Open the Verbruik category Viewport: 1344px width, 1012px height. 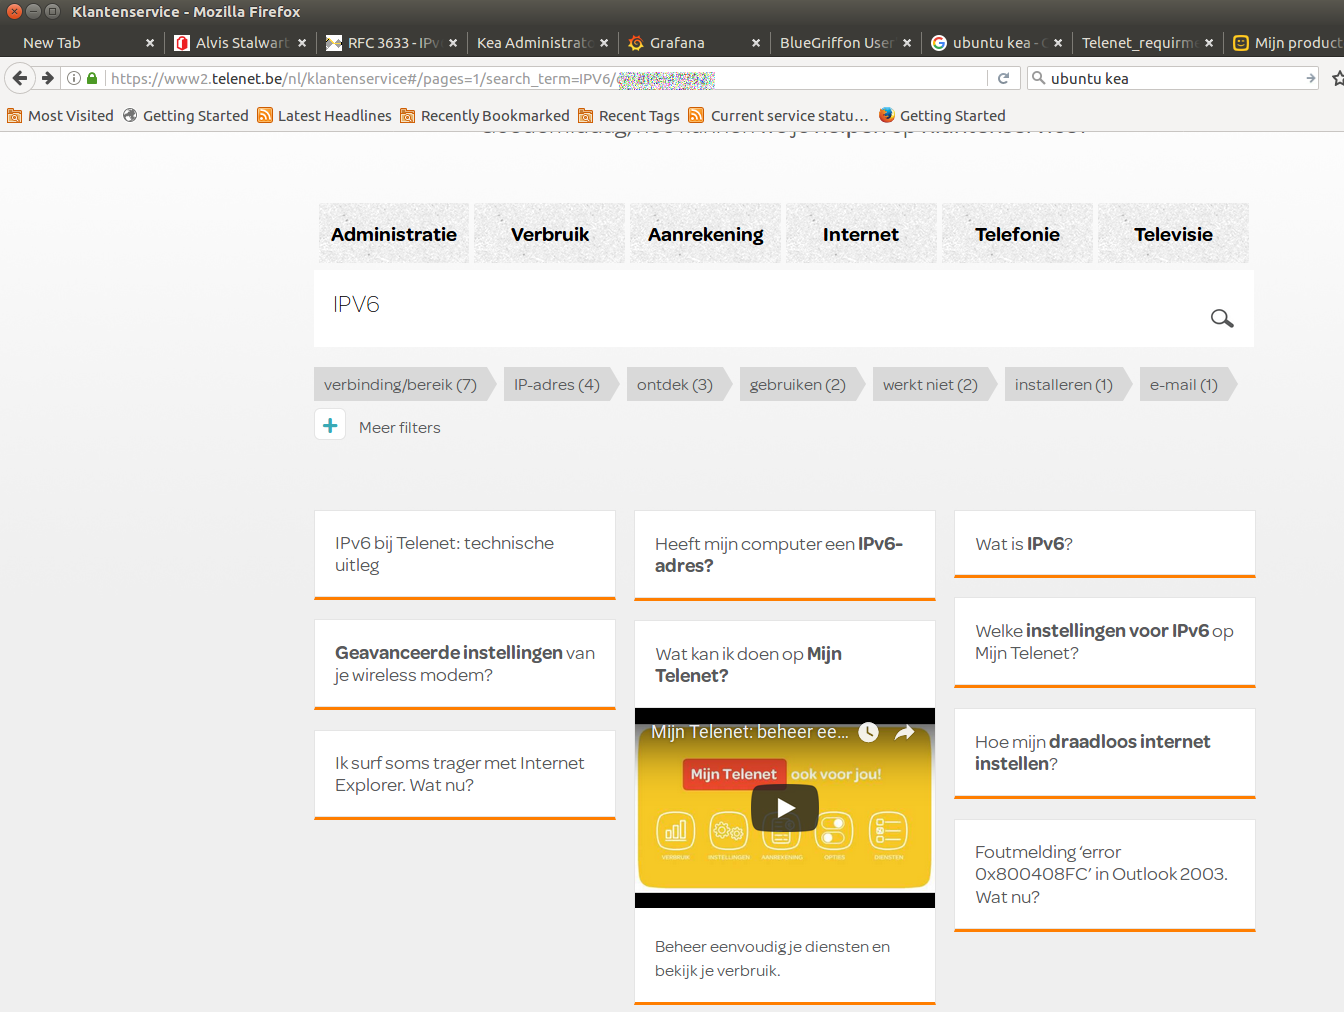tap(550, 234)
